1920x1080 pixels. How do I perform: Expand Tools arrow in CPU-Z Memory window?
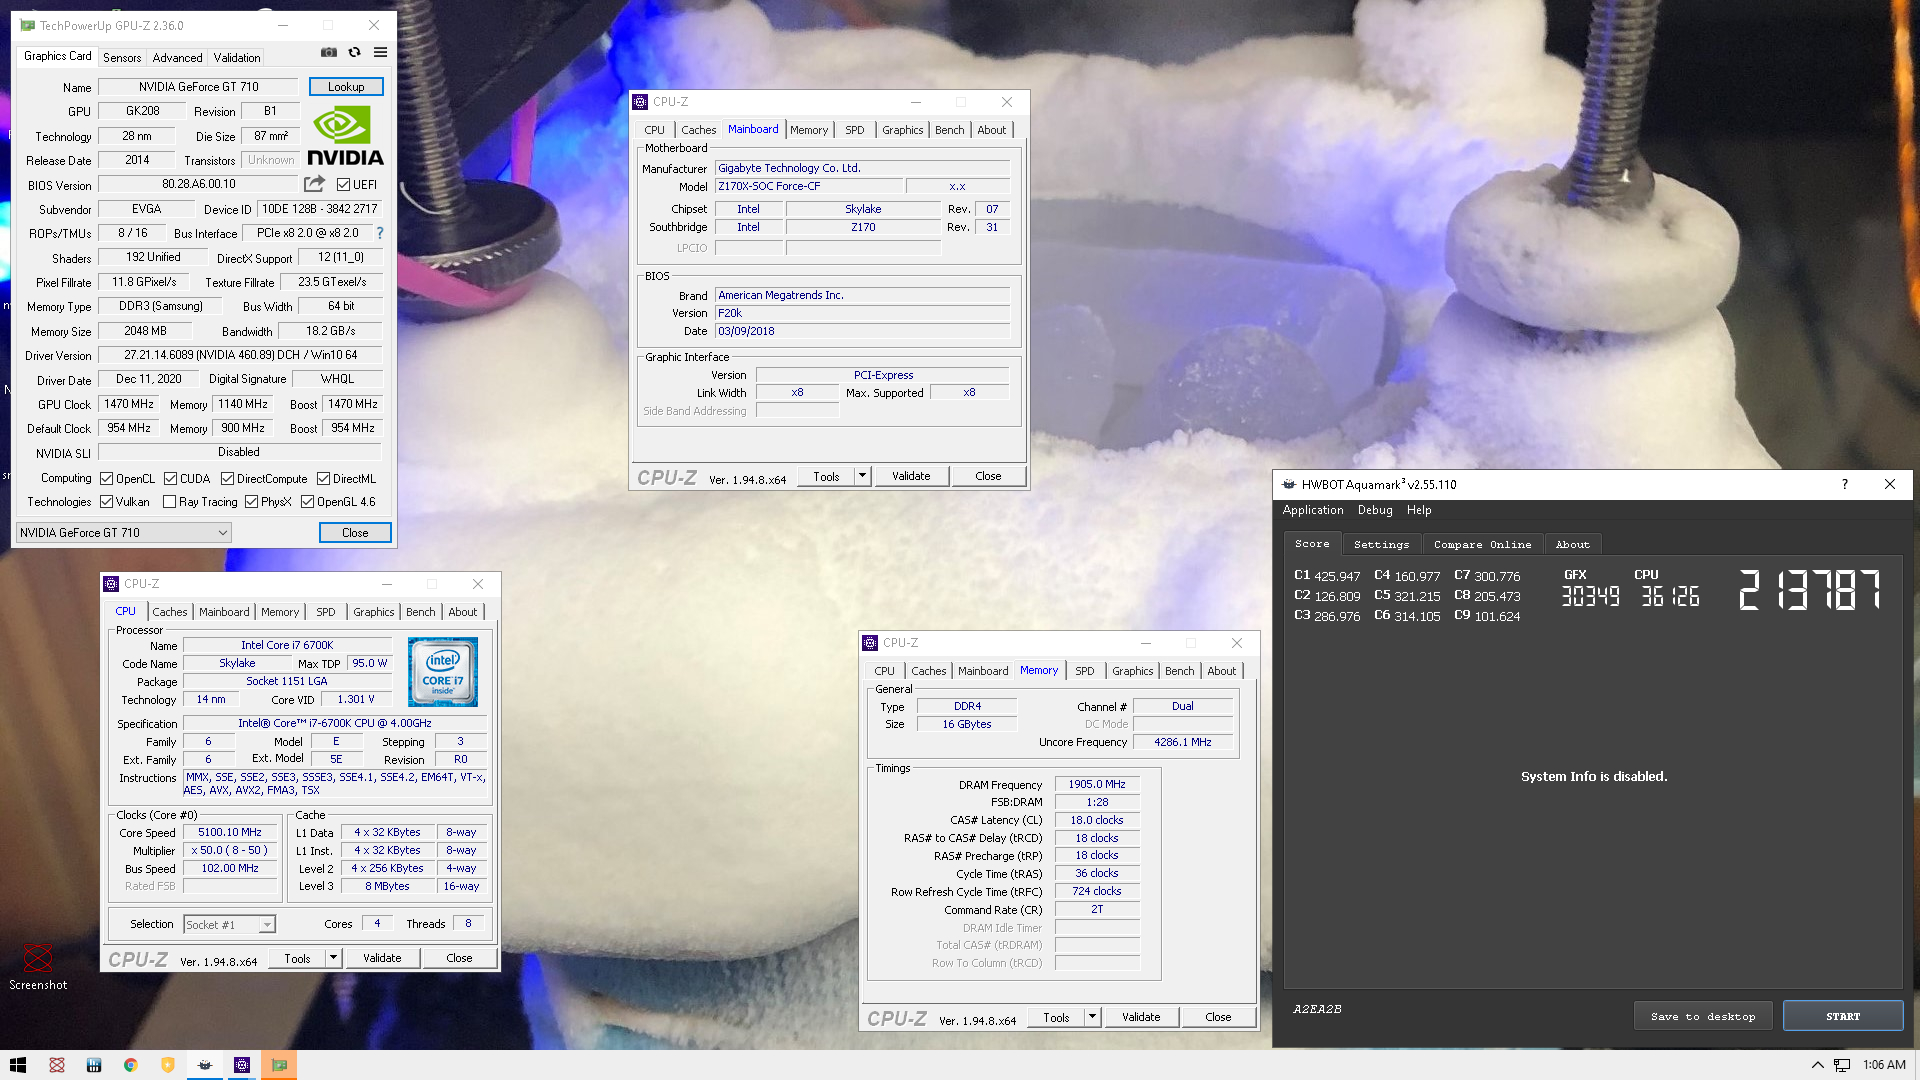(1092, 1017)
